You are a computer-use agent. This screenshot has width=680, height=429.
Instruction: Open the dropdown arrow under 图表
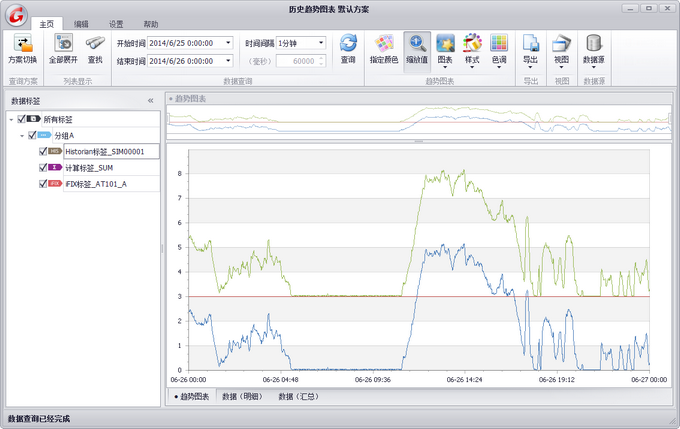pyautogui.click(x=445, y=67)
